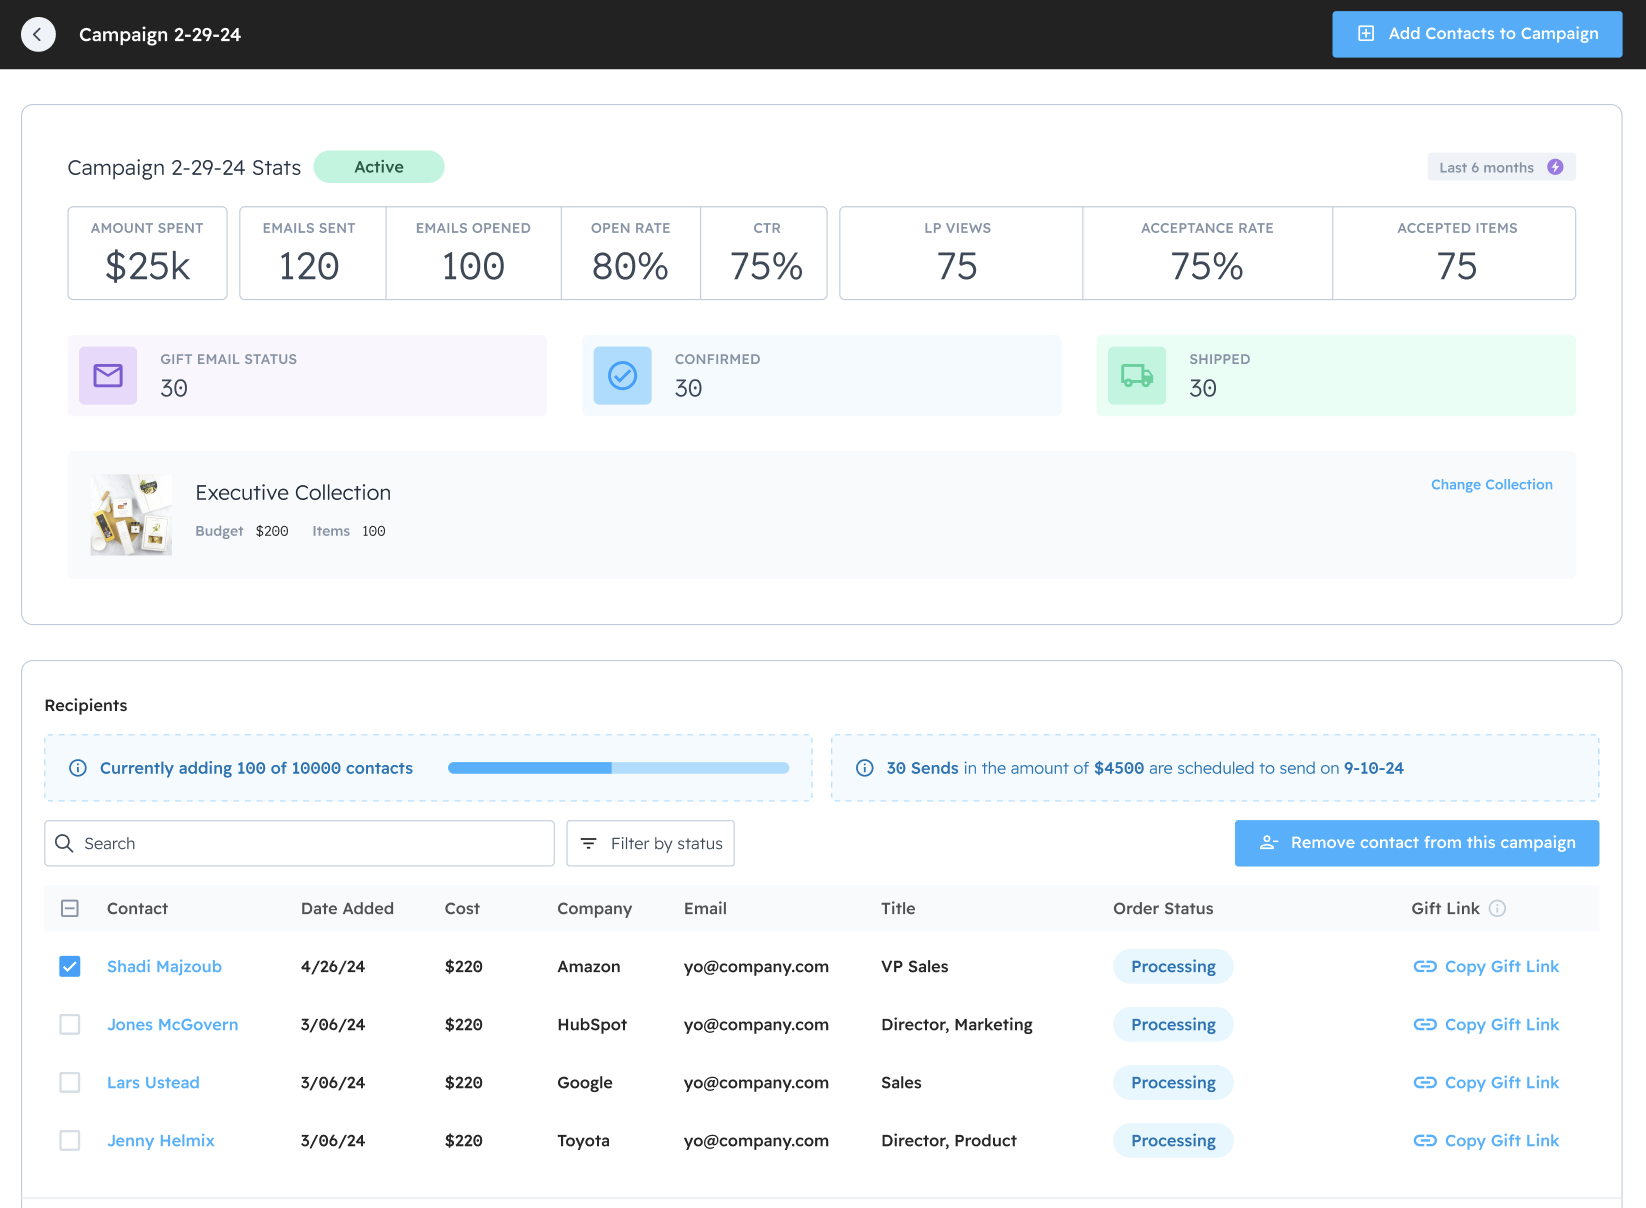
Task: Sort by Date Added column header
Action: 347,908
